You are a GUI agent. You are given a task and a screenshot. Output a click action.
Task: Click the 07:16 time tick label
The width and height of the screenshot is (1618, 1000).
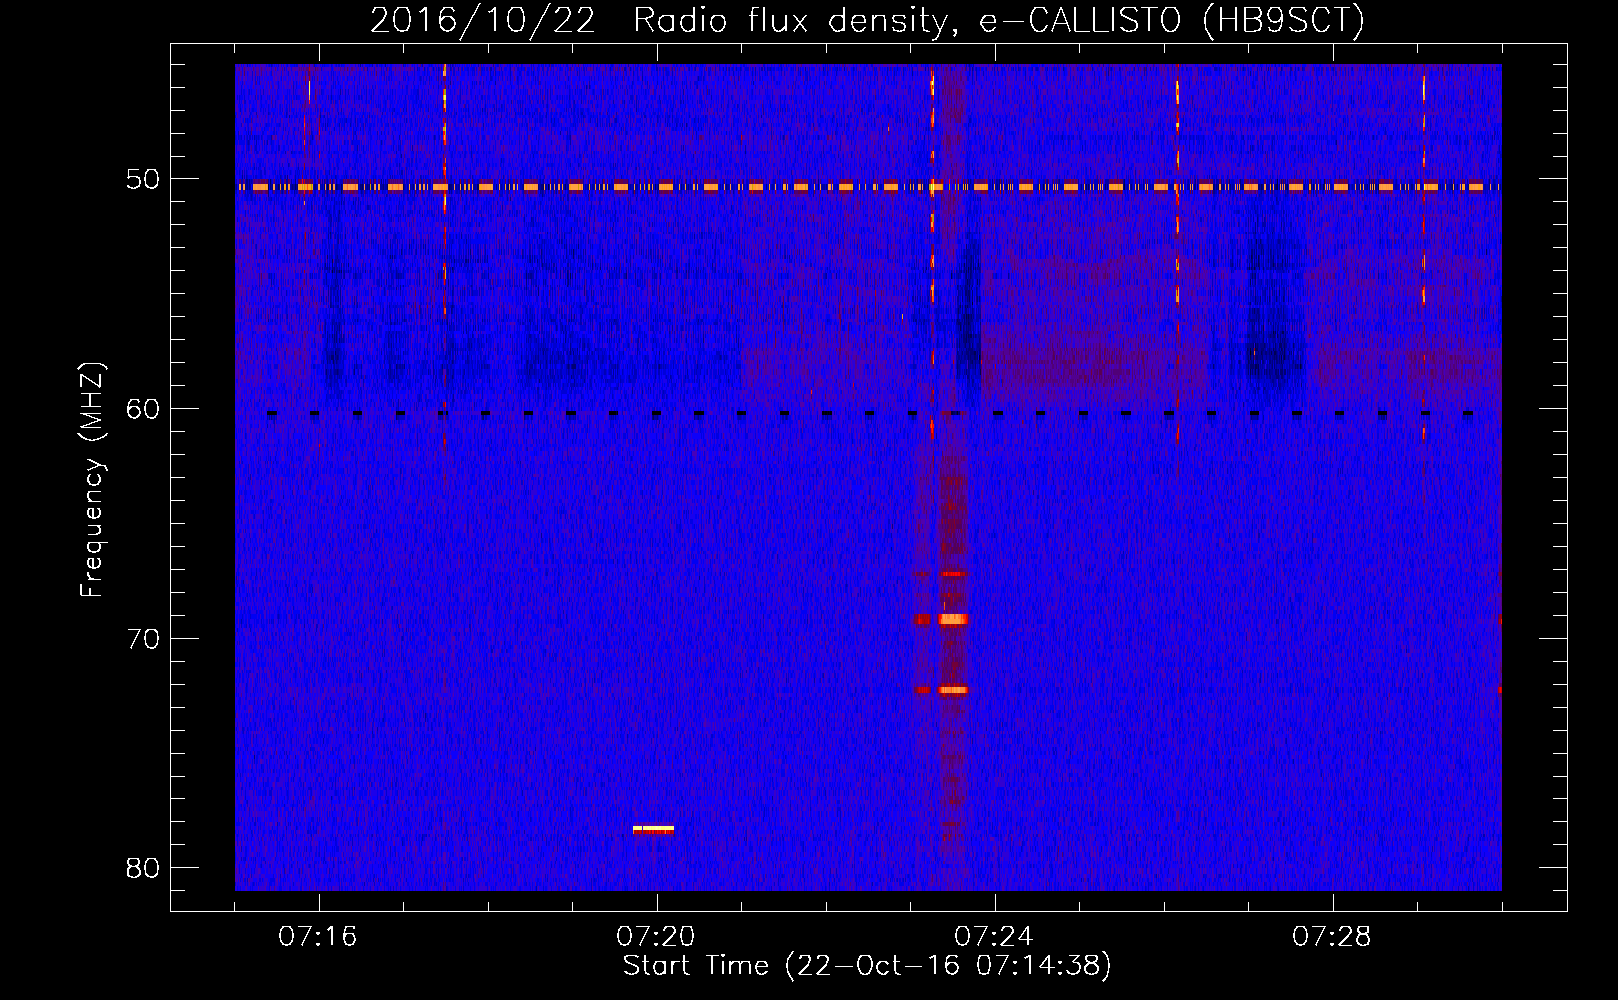click(318, 937)
